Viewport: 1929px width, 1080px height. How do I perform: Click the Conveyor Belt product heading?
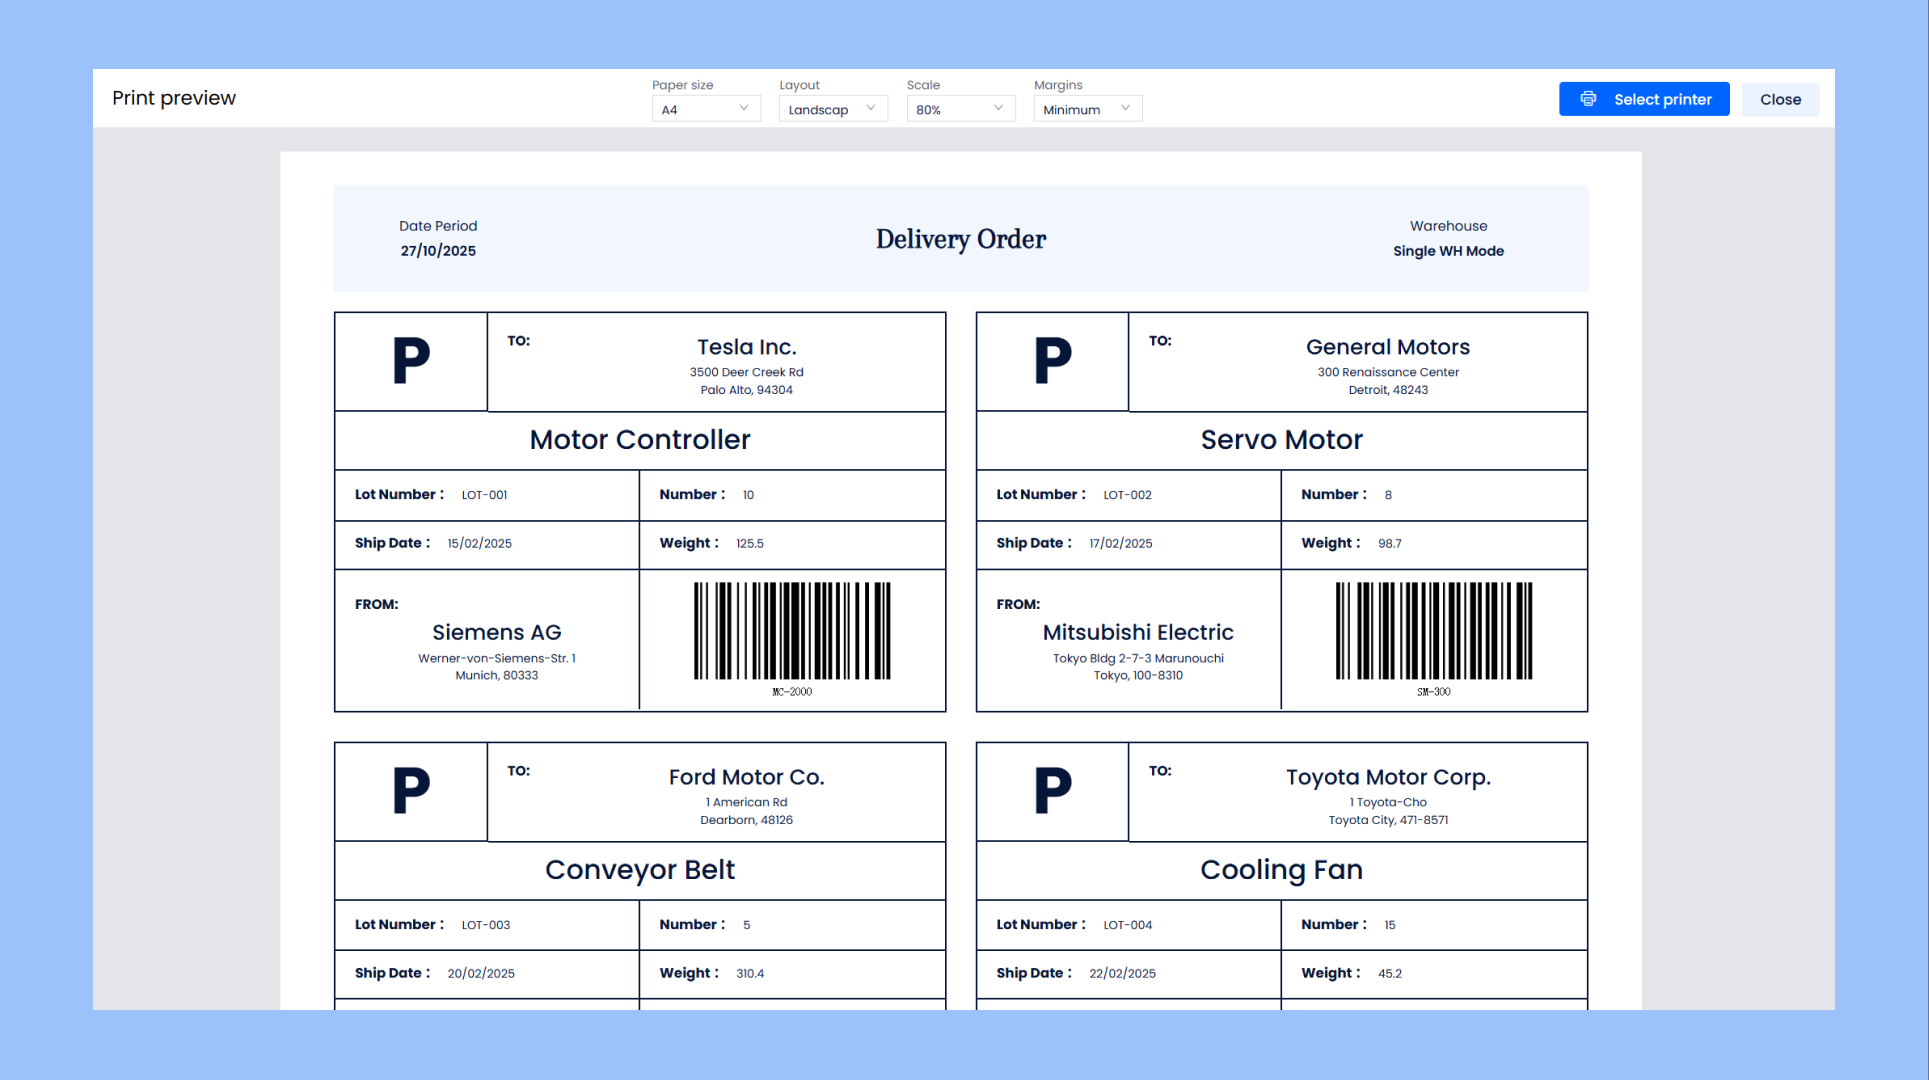coord(639,870)
